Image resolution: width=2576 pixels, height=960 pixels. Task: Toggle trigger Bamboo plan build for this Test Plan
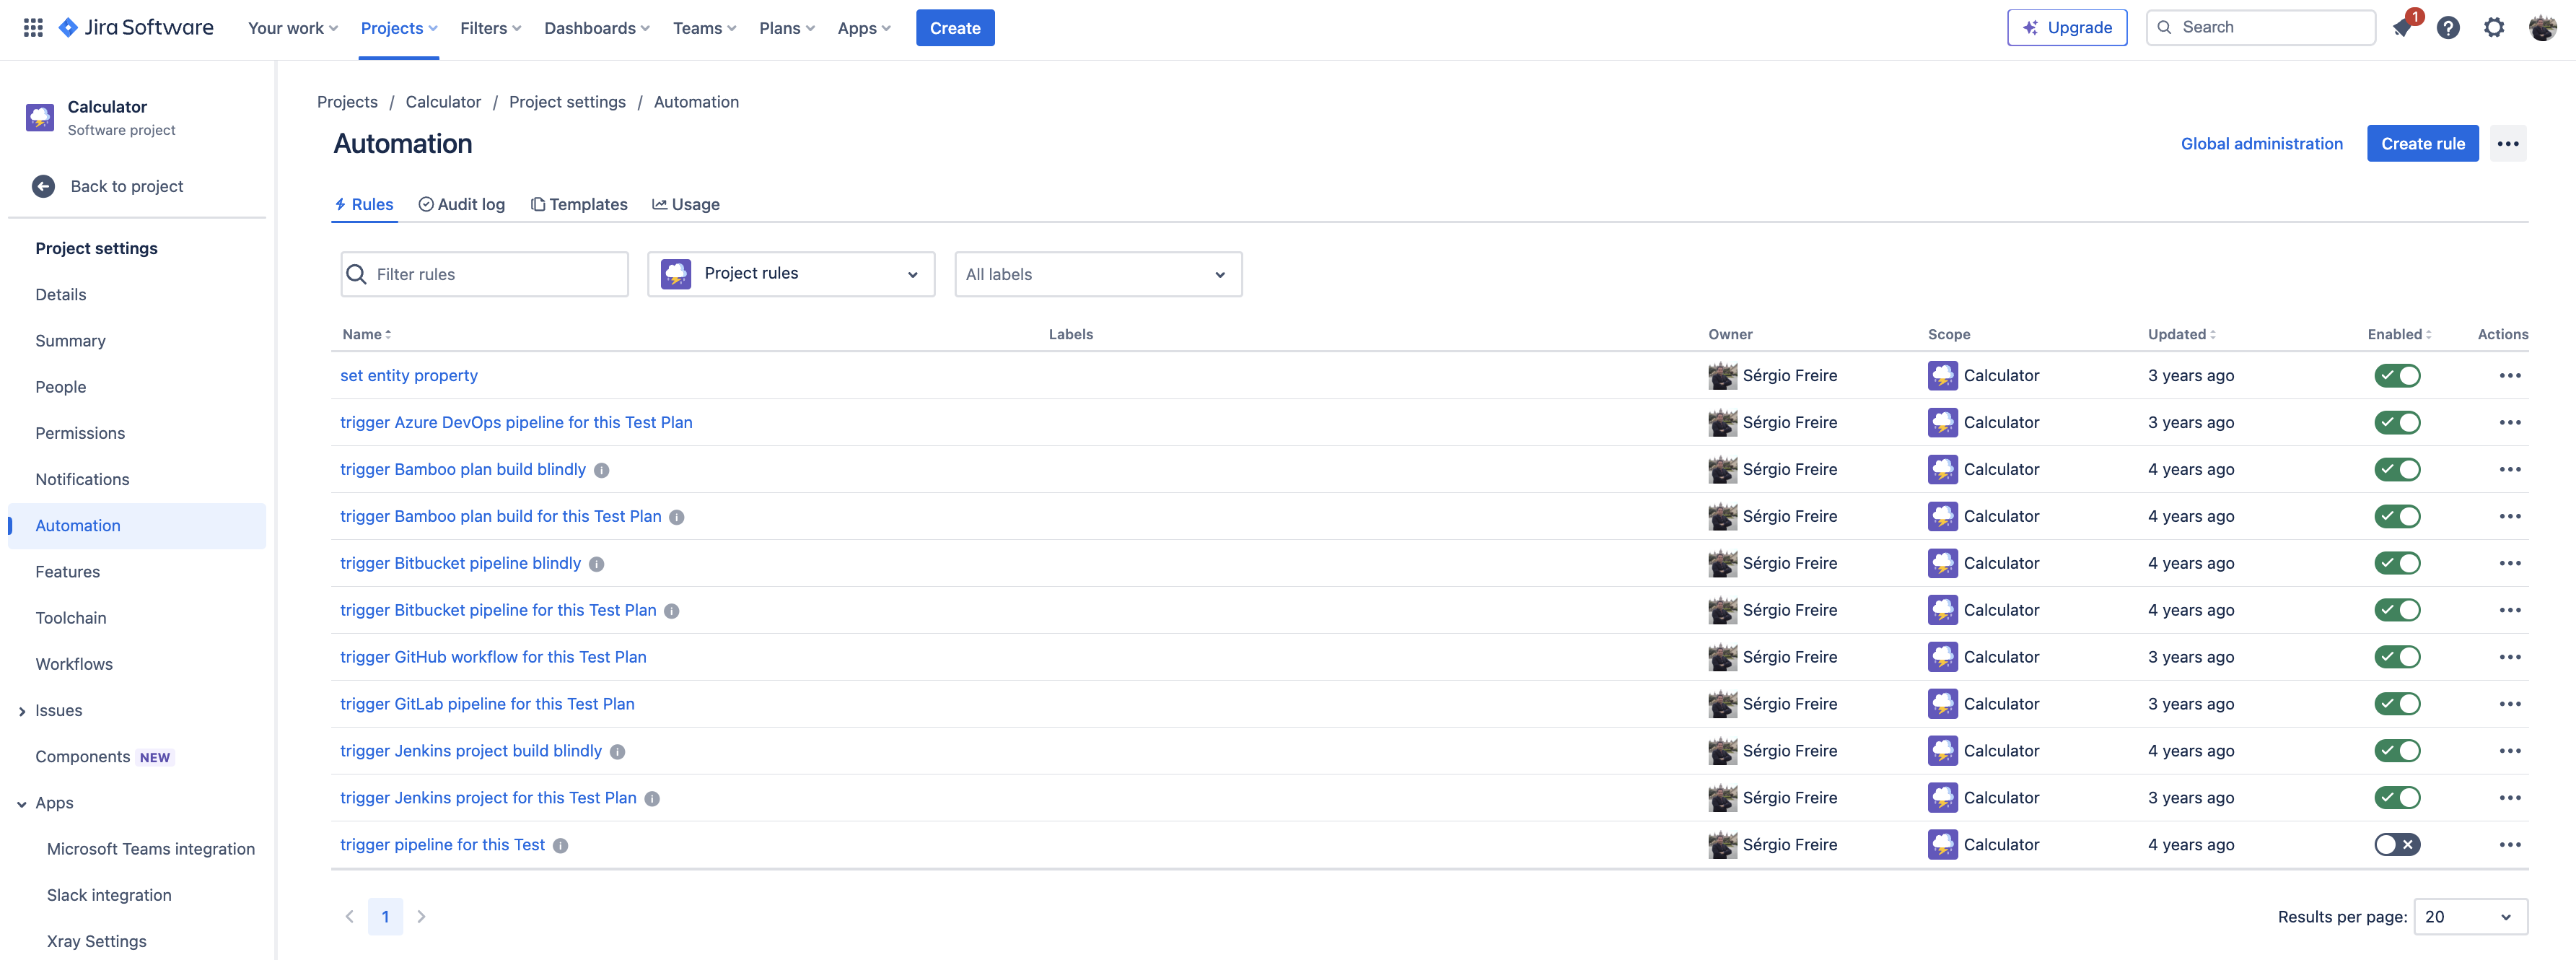click(2397, 517)
